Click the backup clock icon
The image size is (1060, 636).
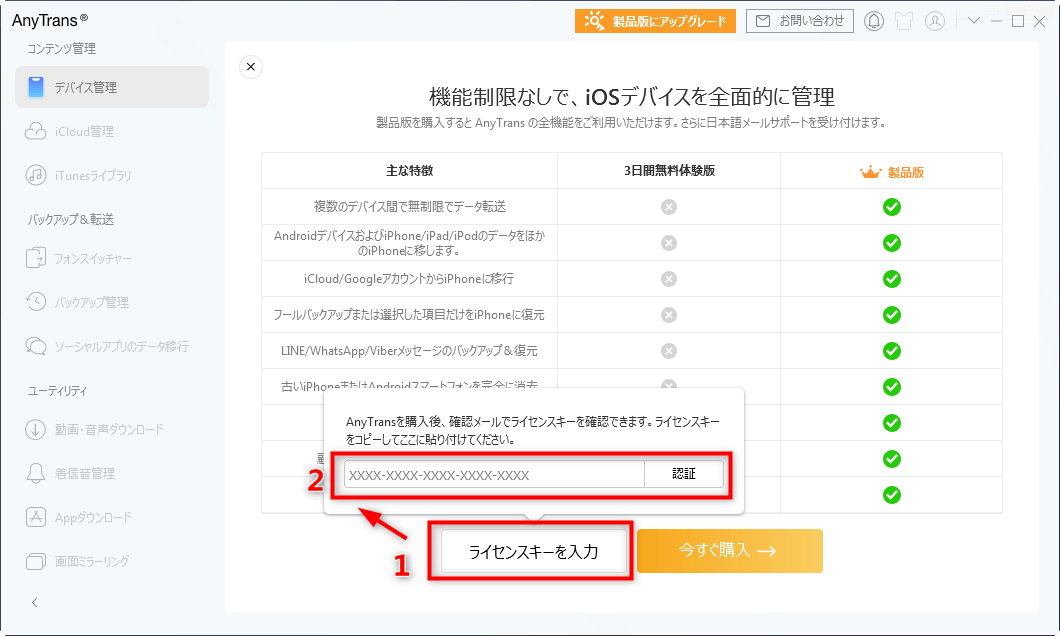(35, 301)
